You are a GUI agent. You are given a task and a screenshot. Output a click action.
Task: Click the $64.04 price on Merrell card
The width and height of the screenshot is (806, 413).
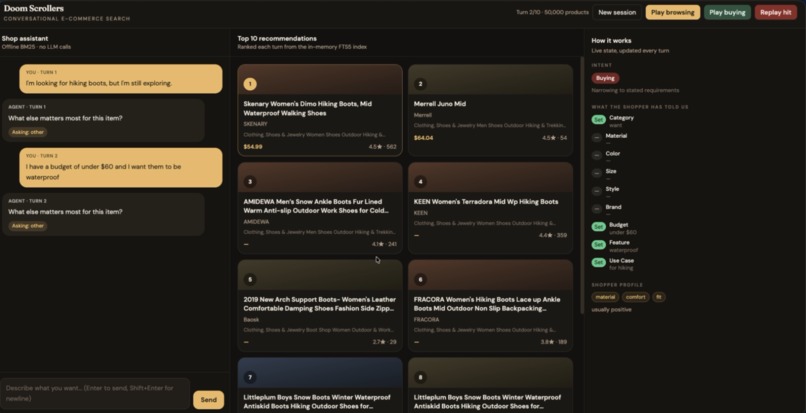pos(423,138)
